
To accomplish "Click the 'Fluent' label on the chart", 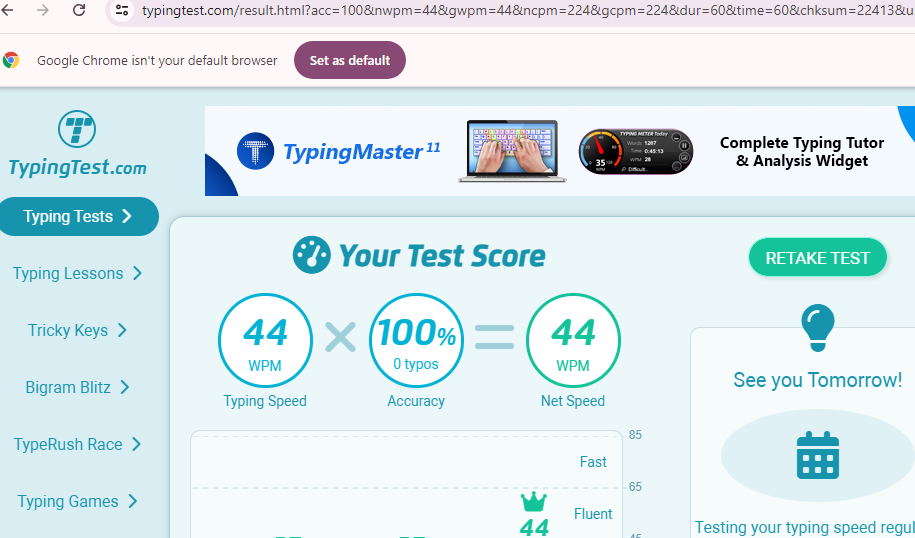I will [x=593, y=513].
